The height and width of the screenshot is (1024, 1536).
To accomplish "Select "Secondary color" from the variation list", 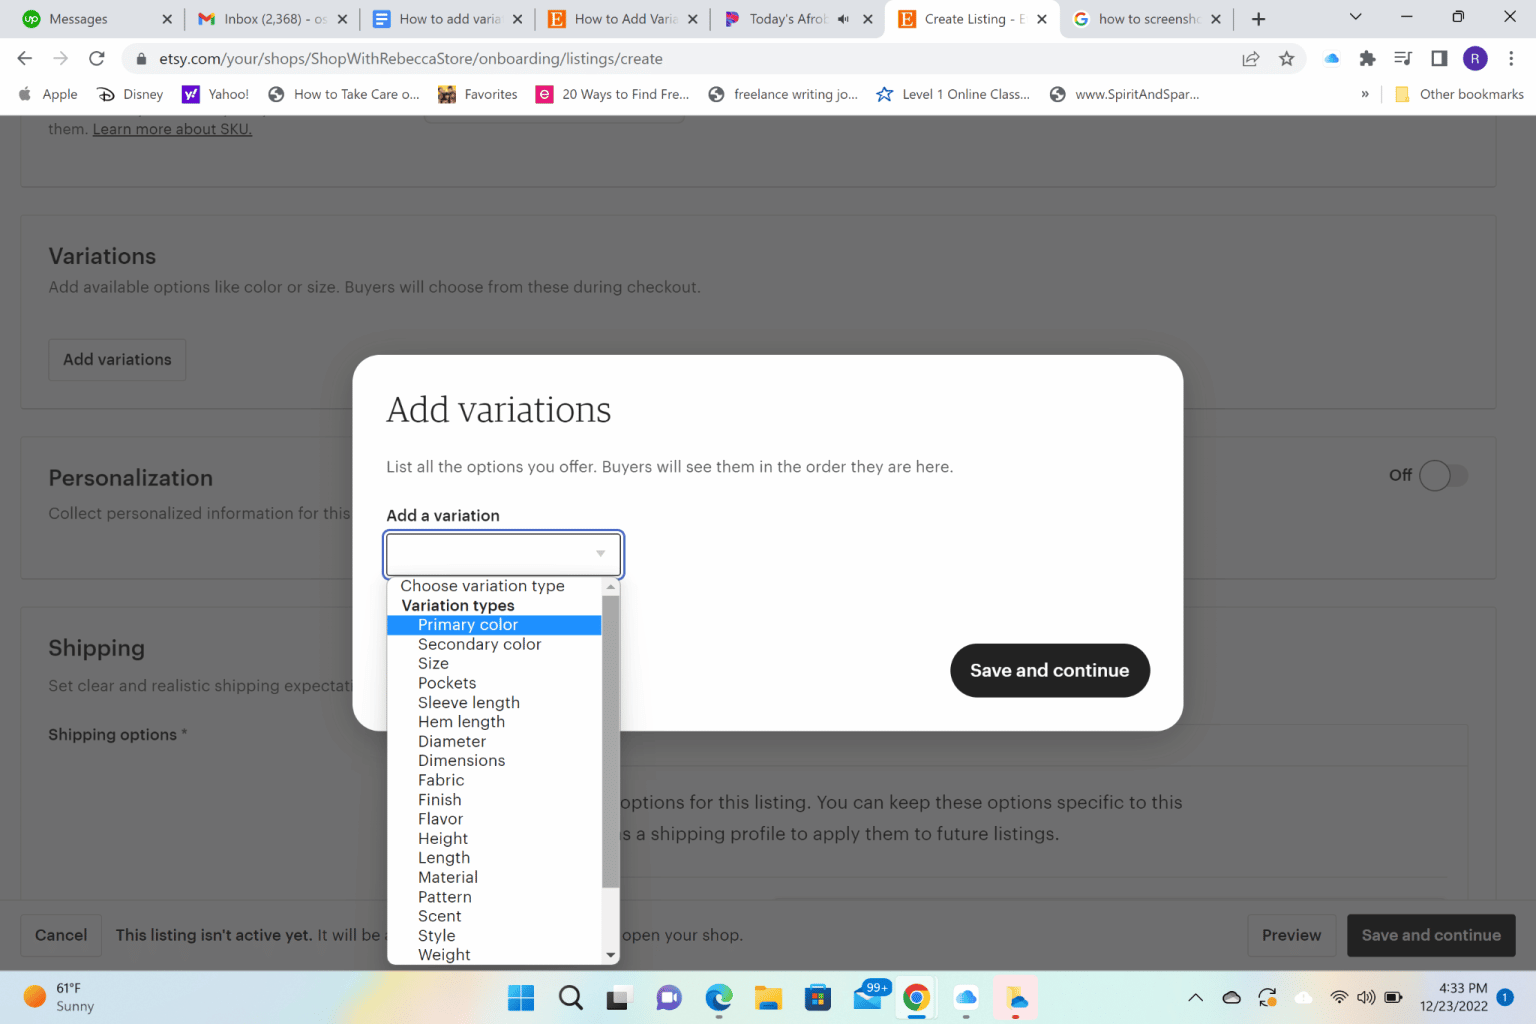I will (x=479, y=644).
